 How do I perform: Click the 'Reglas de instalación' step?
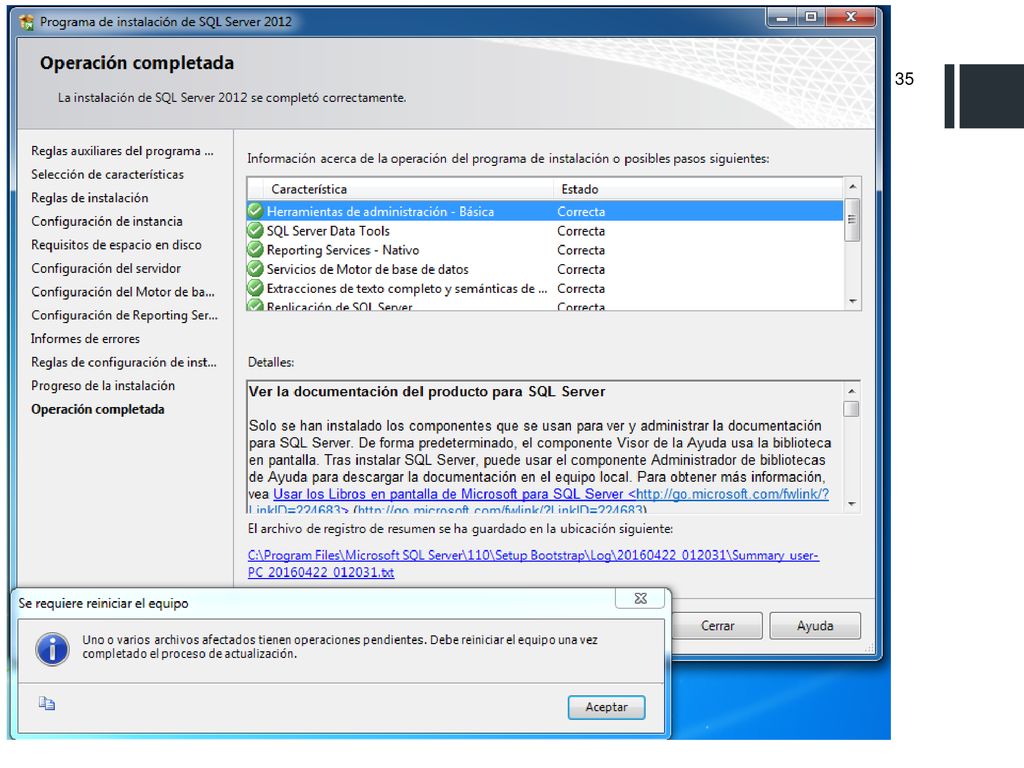(89, 198)
